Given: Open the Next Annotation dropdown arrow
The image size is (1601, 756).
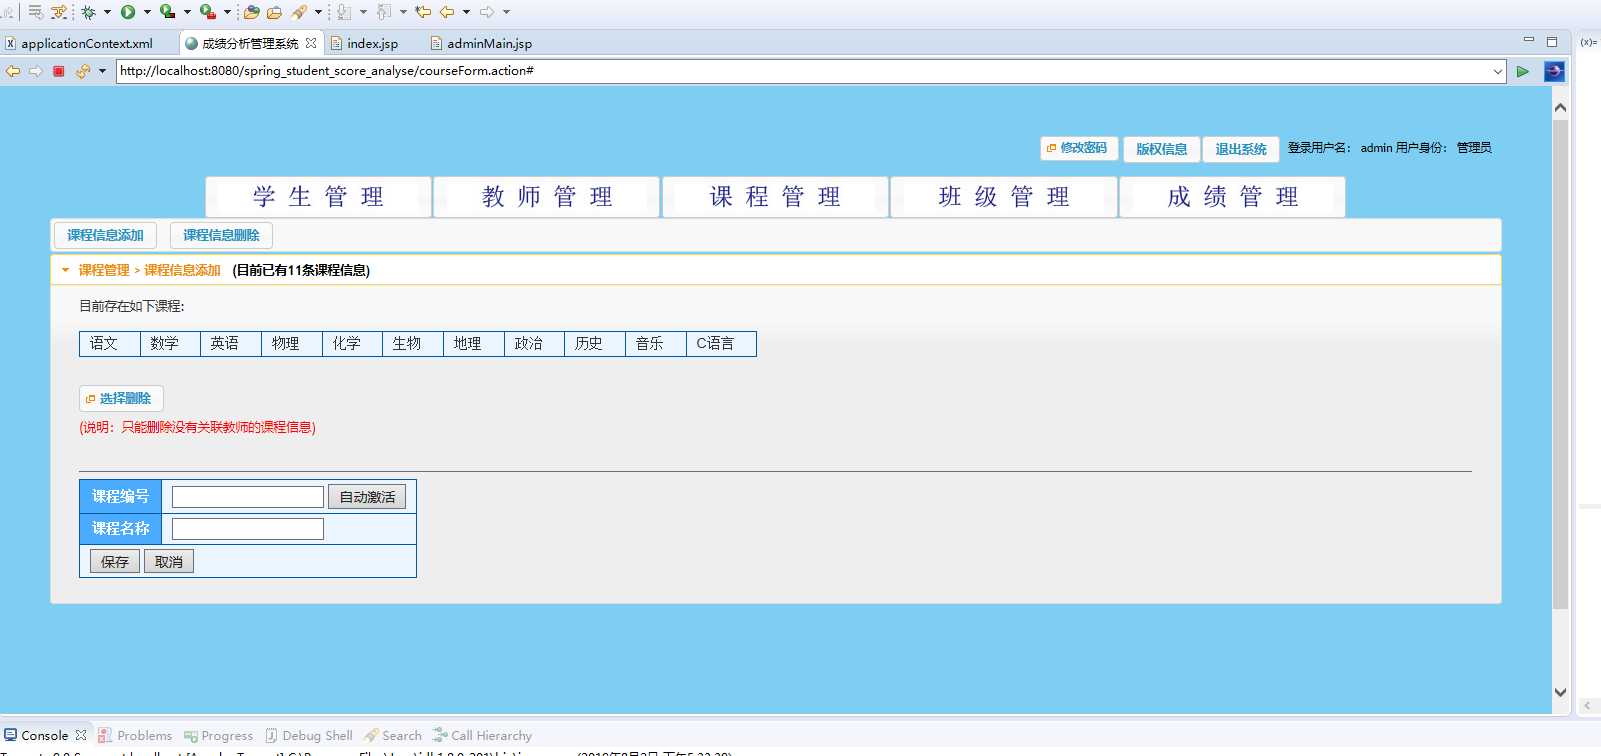Looking at the screenshot, I should [363, 12].
